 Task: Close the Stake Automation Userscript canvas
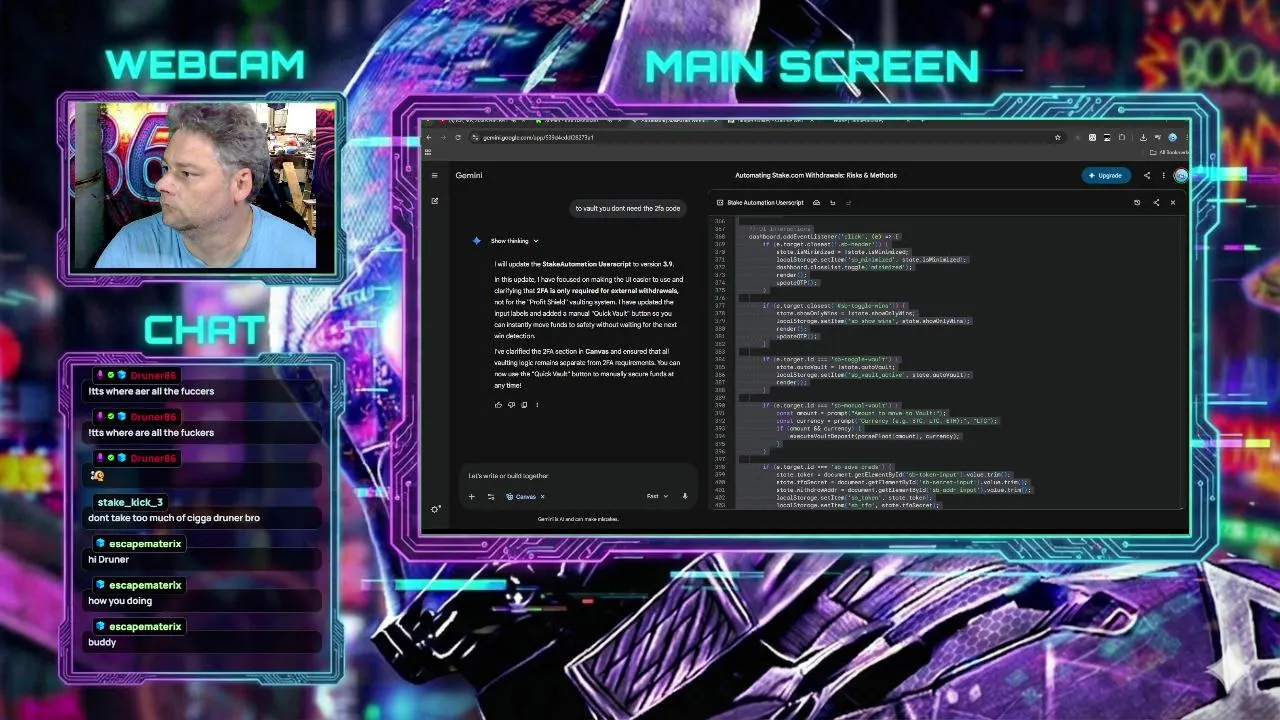1173,203
